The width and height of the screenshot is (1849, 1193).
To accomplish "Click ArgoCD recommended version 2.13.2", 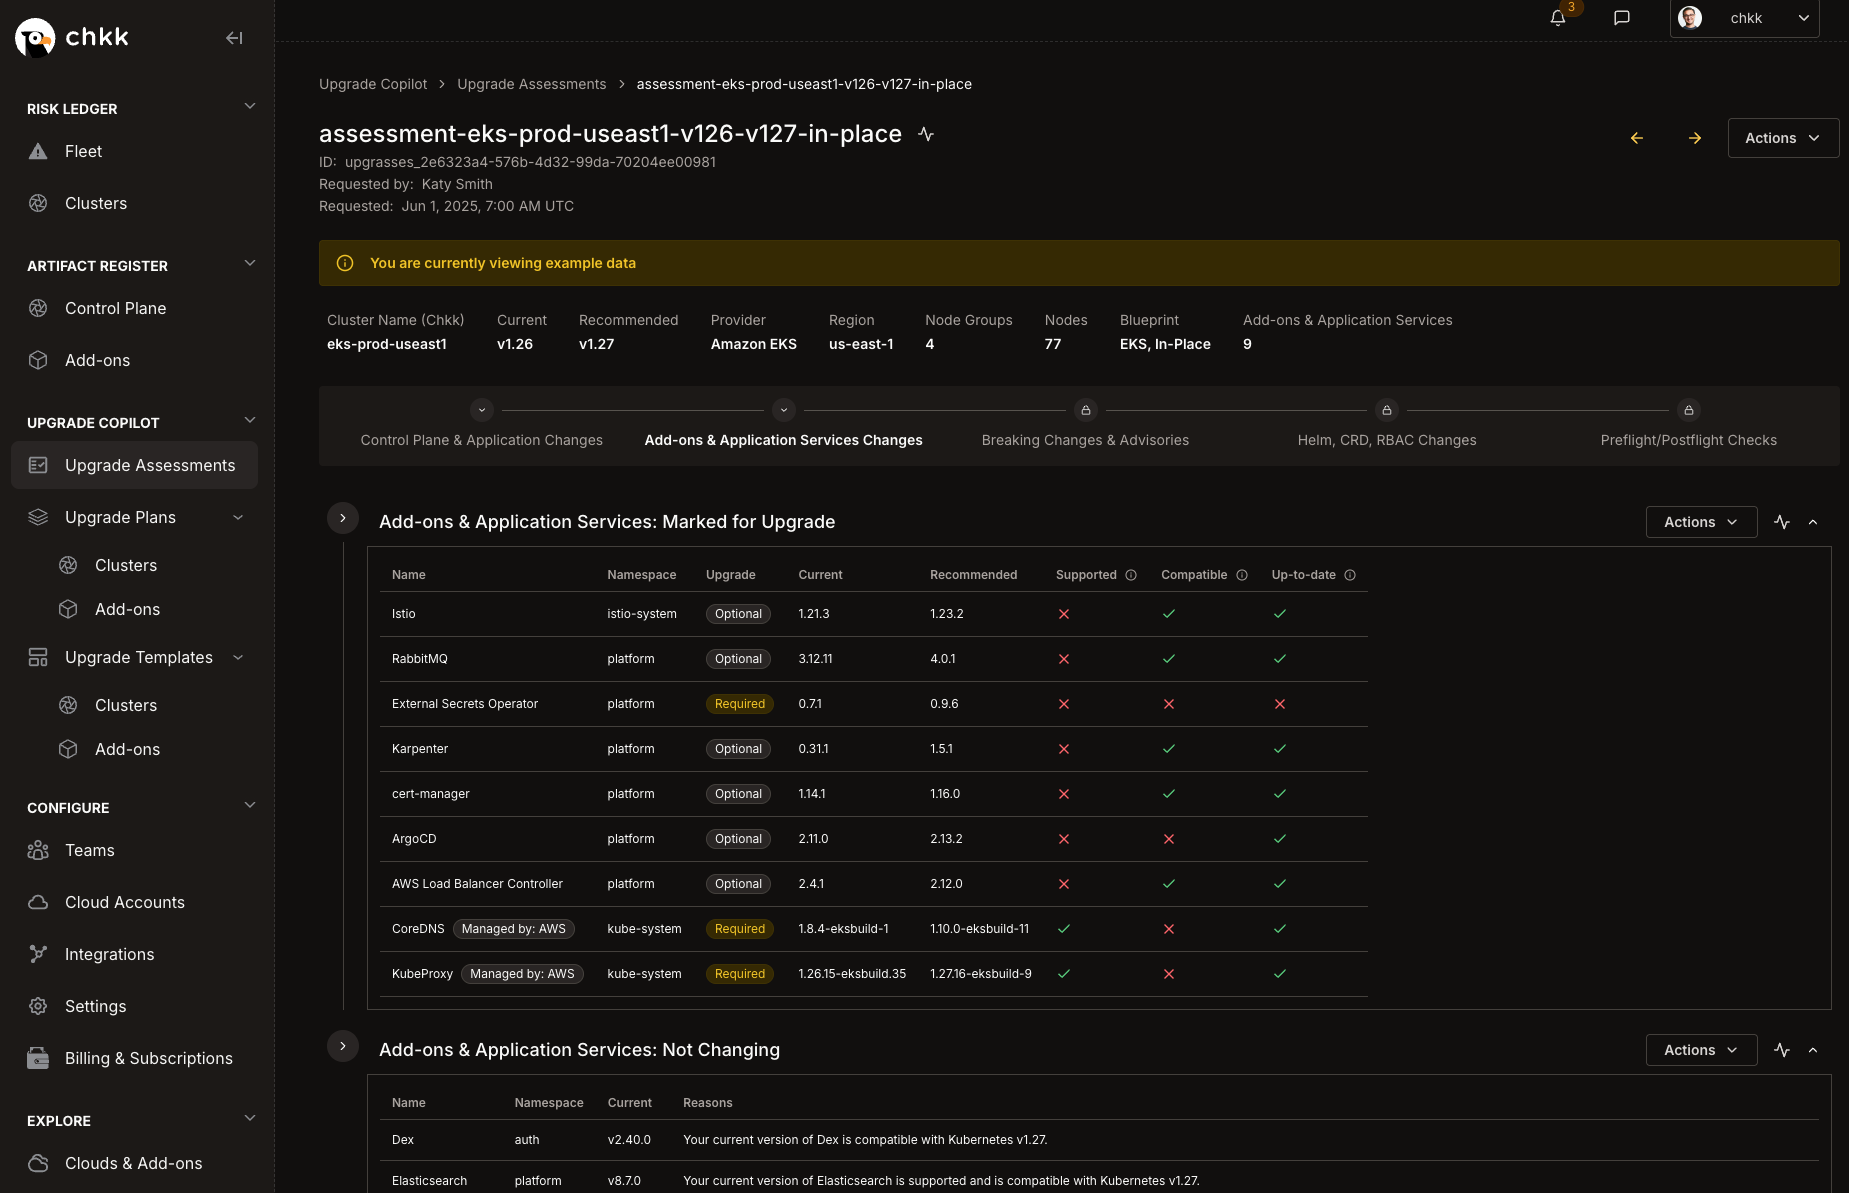I will point(946,839).
